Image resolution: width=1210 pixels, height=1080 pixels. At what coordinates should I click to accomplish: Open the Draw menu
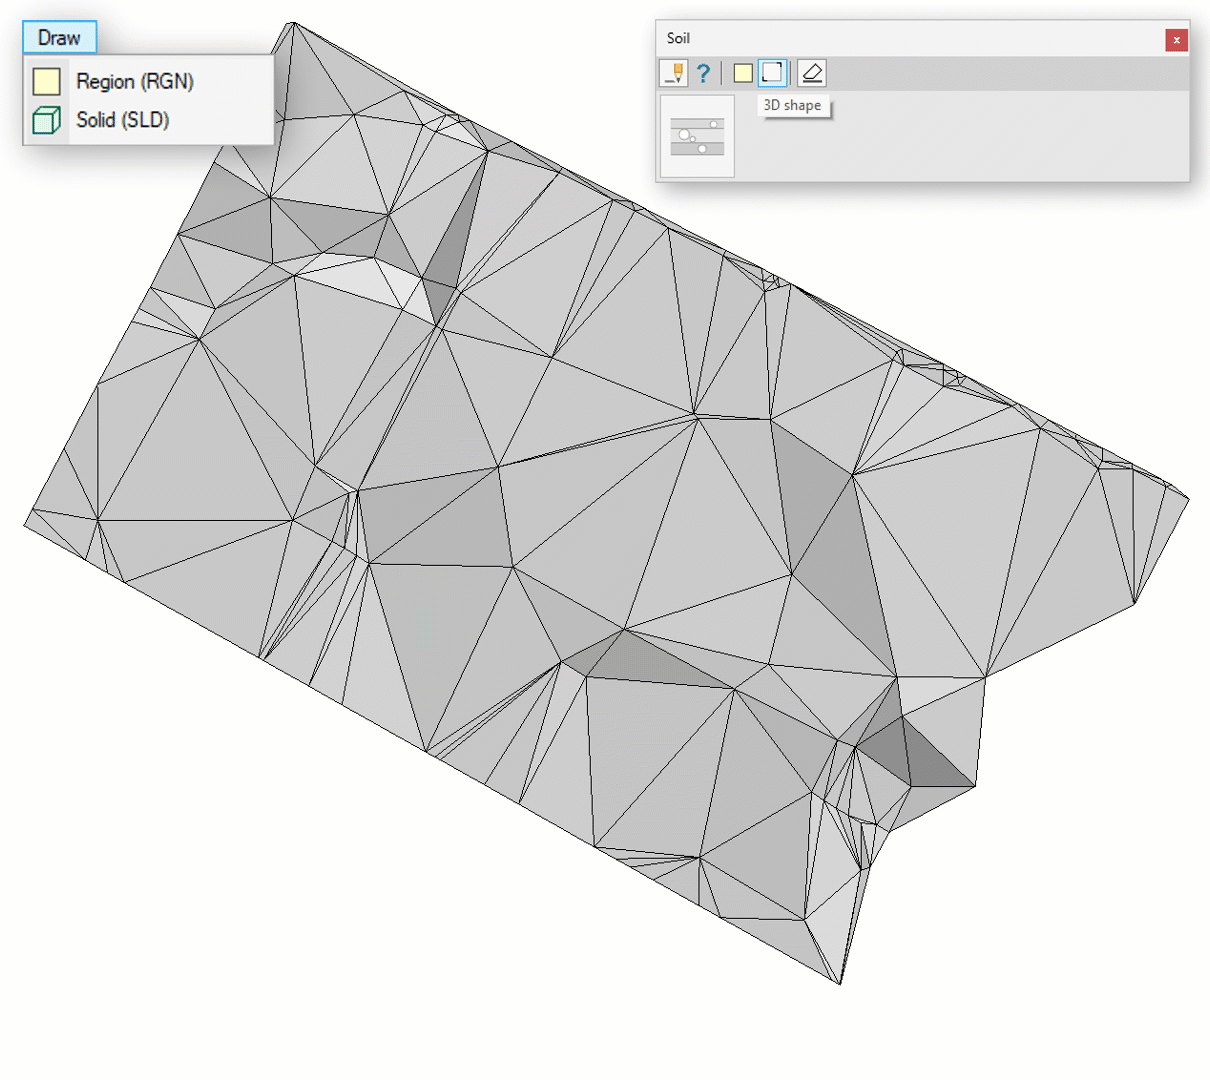point(59,38)
